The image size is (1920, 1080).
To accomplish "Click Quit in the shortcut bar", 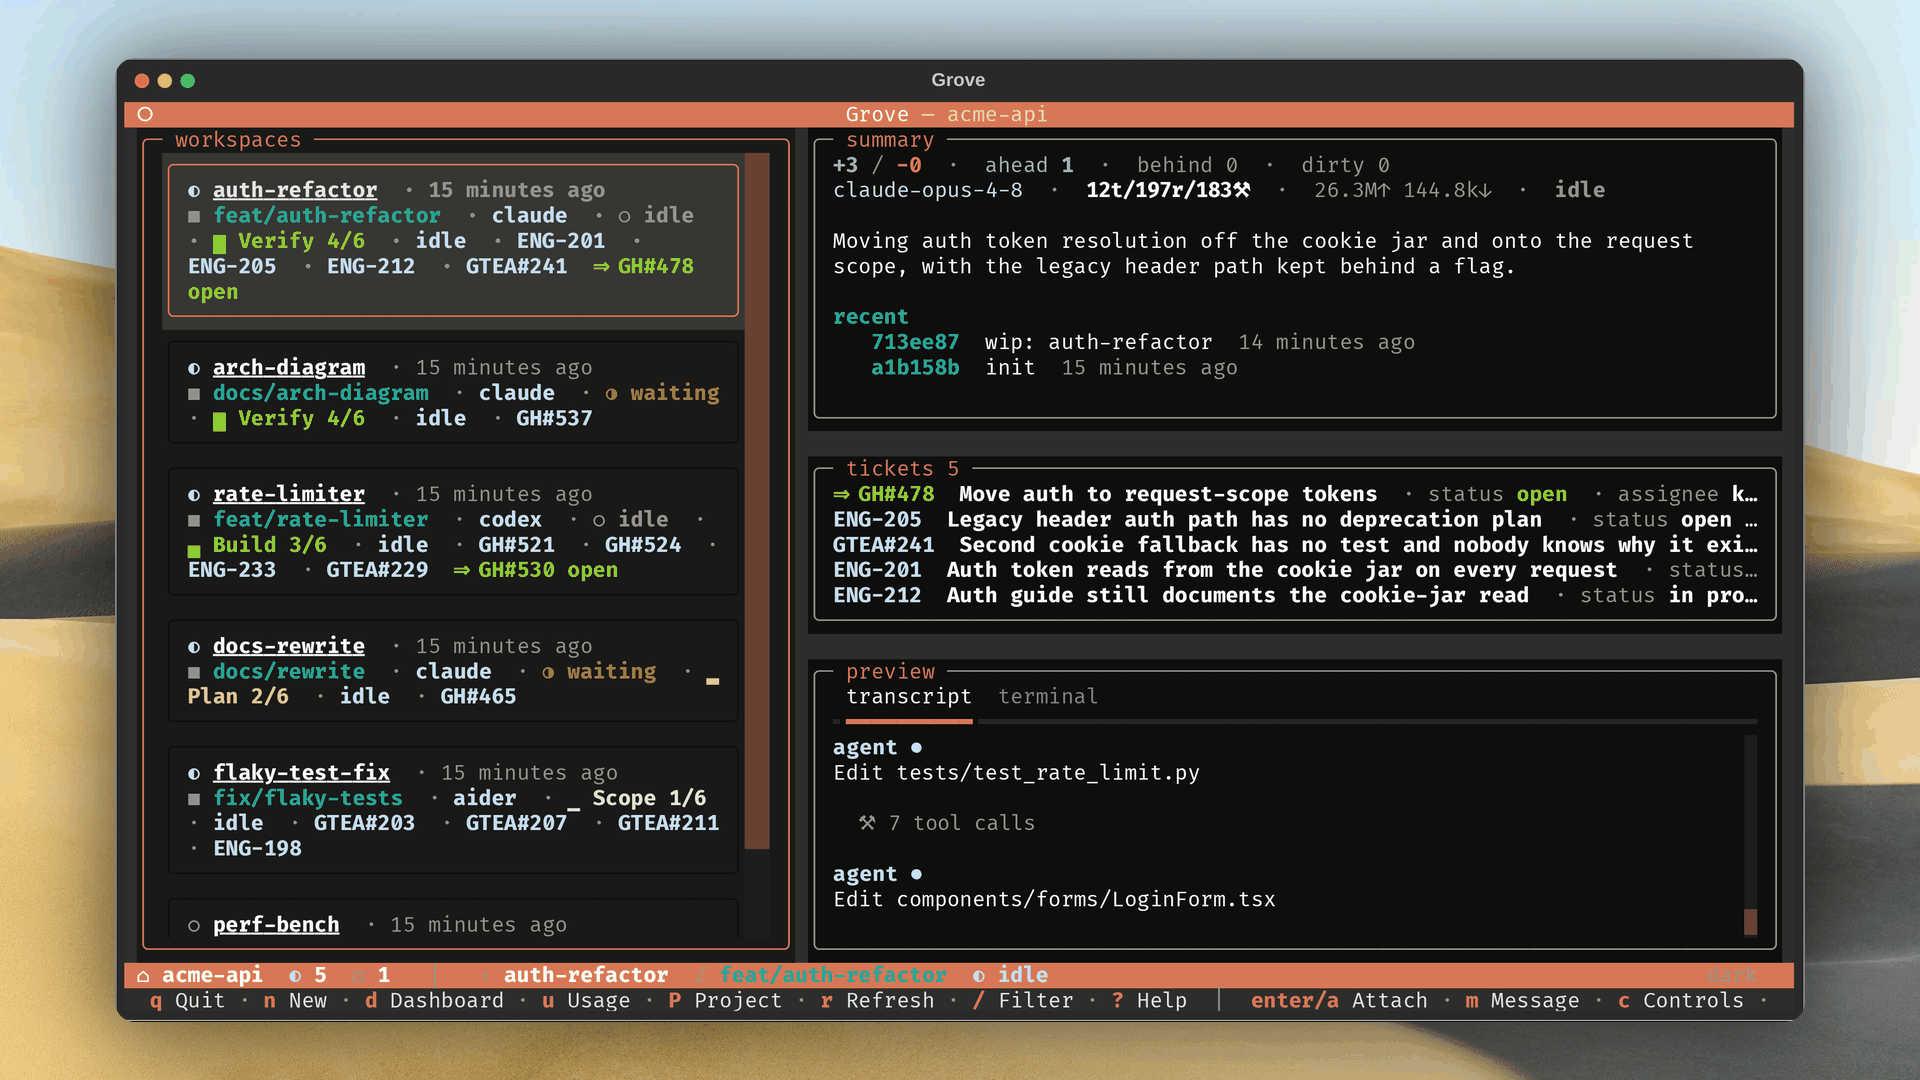I will point(187,1001).
